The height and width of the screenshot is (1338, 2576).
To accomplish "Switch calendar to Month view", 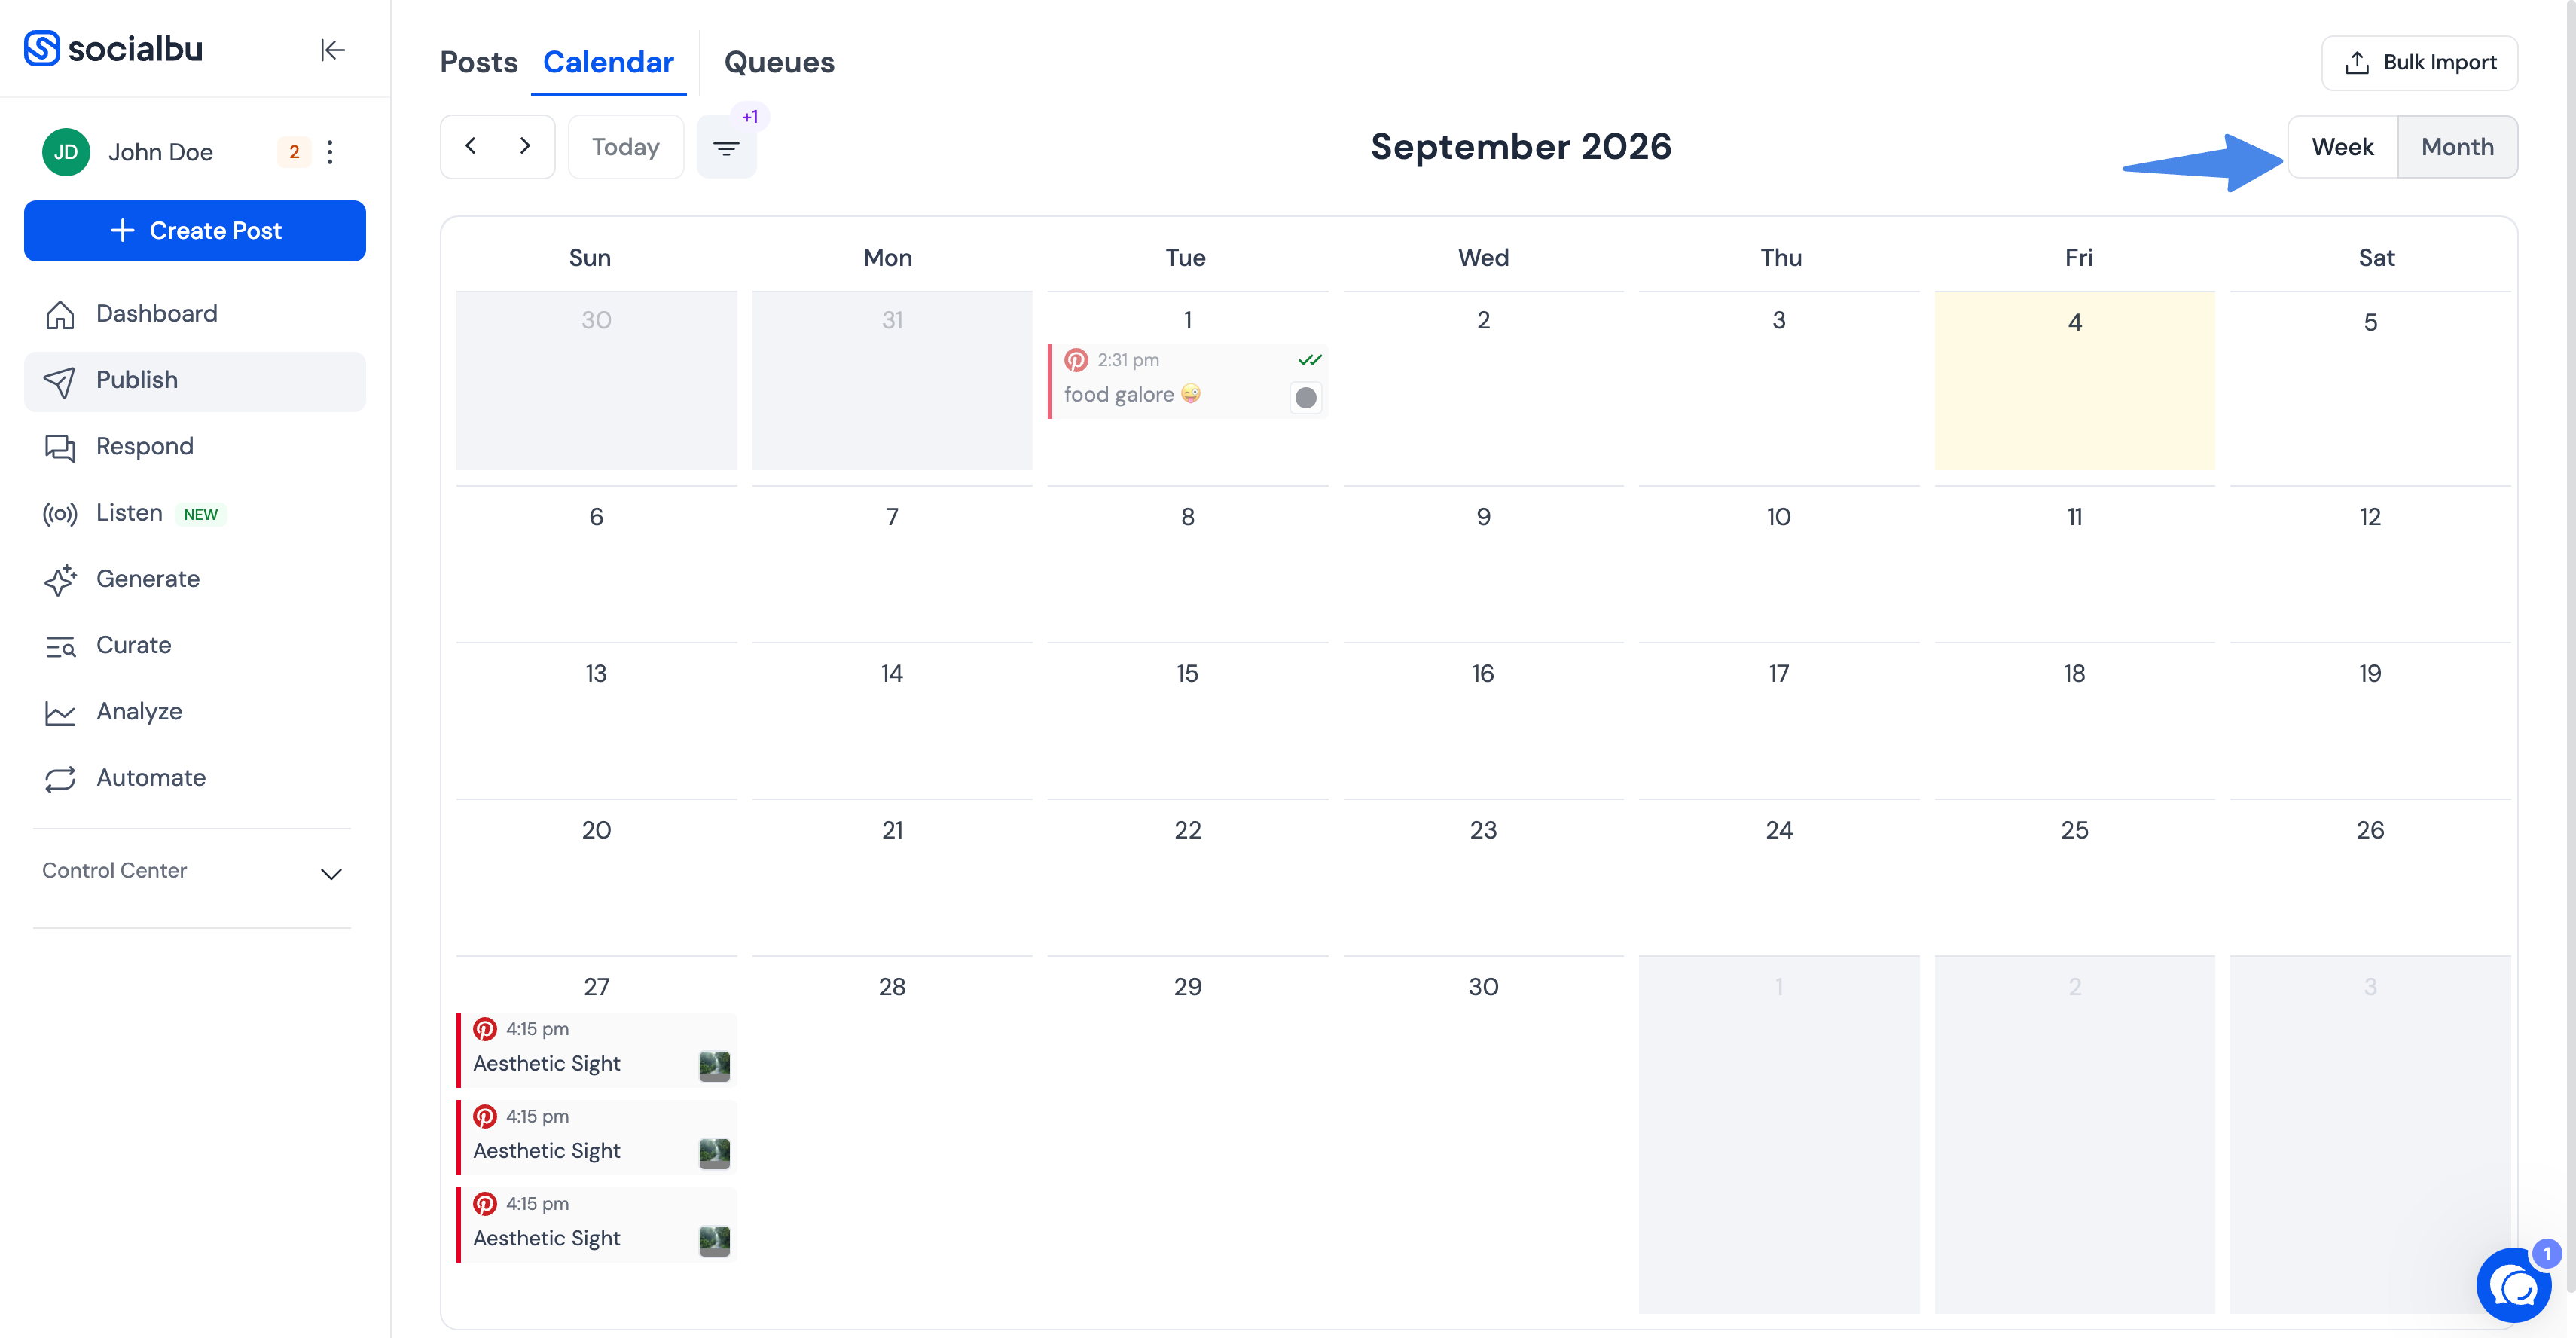I will [2457, 147].
